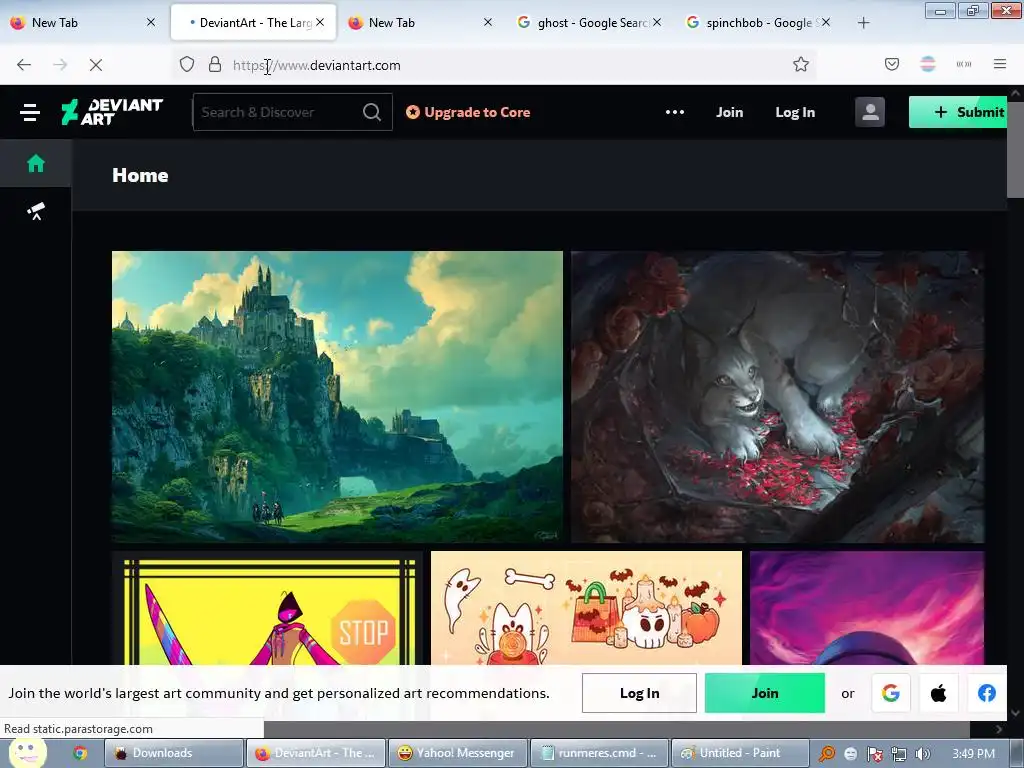Click the browser address bar

(x=496, y=65)
